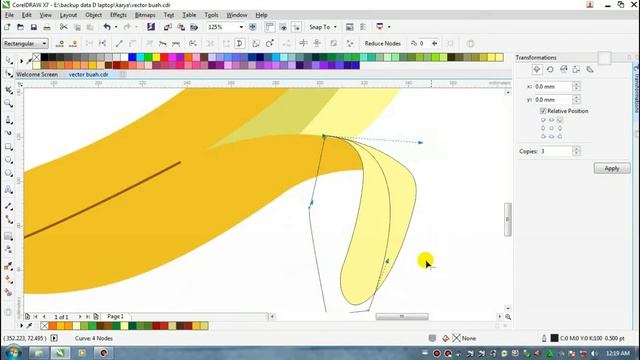The image size is (640, 360).
Task: Select the Freehand tool in toolbox
Action: [9, 120]
